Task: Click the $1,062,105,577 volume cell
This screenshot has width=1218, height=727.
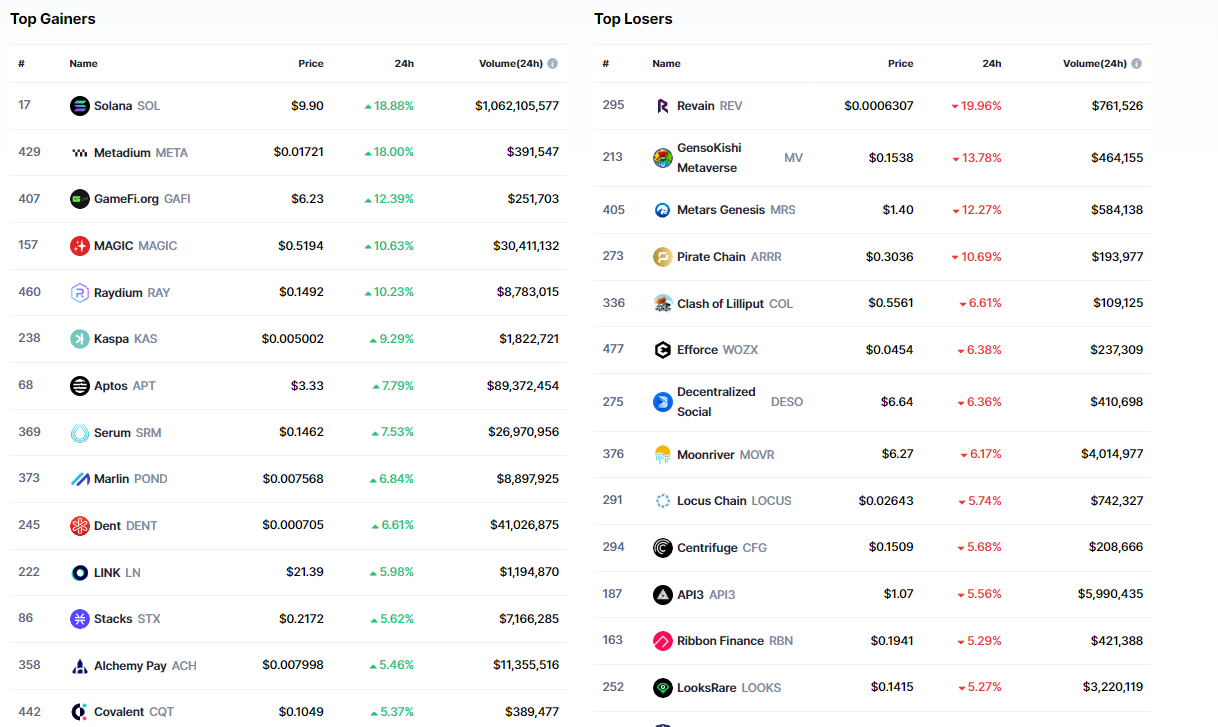Action: click(x=517, y=106)
